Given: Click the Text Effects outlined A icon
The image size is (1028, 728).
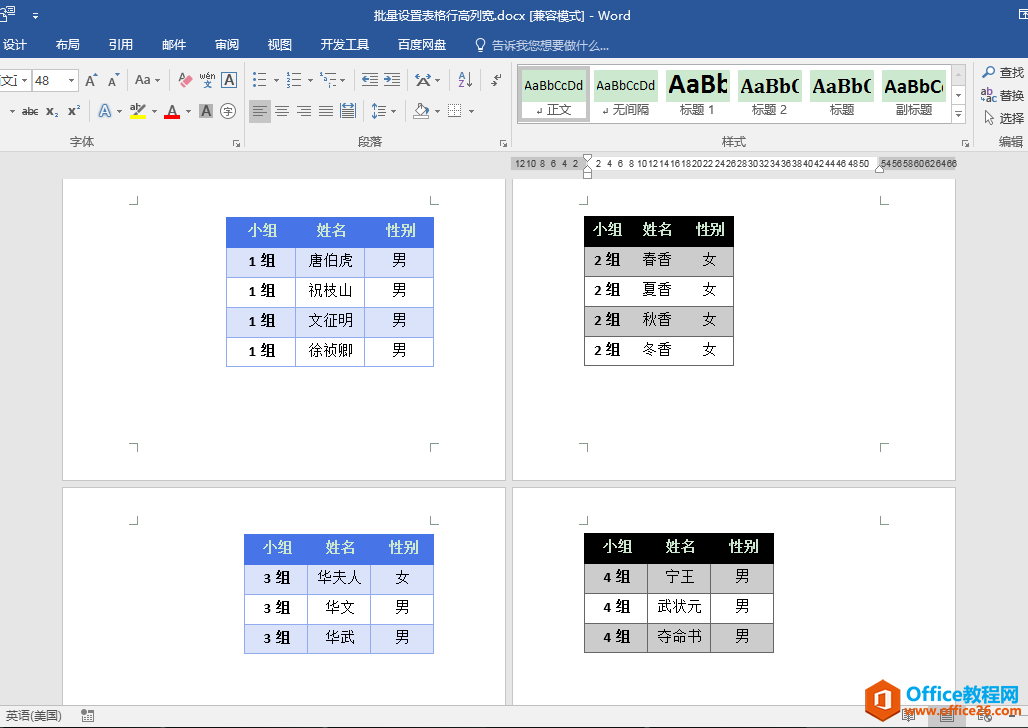Looking at the screenshot, I should coord(105,111).
